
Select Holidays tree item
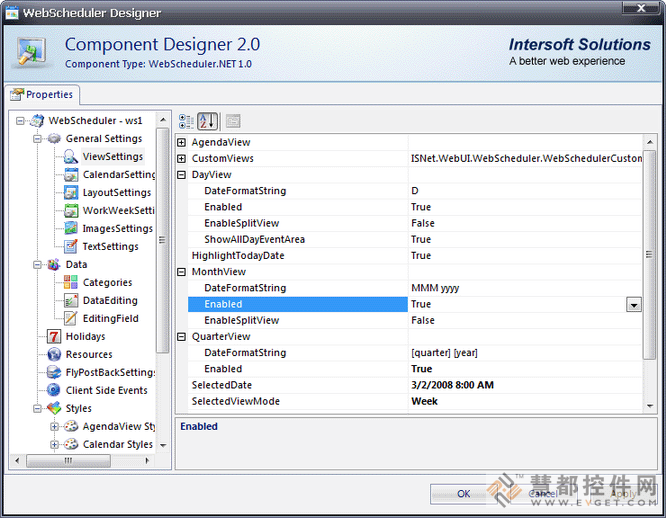click(x=85, y=337)
